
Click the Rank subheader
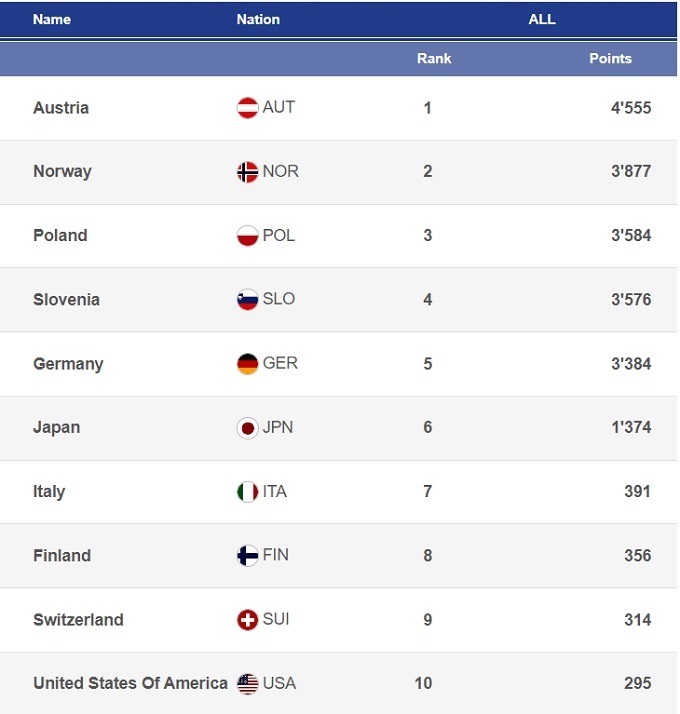[434, 58]
